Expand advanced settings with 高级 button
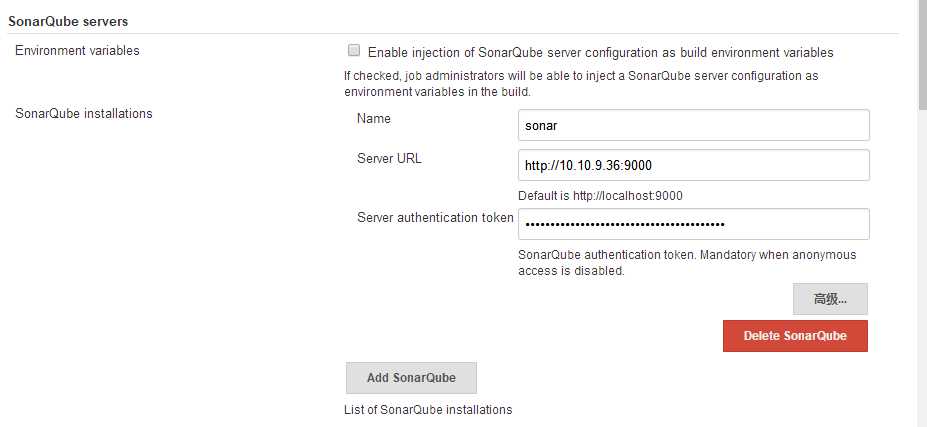The image size is (927, 427). (x=830, y=299)
